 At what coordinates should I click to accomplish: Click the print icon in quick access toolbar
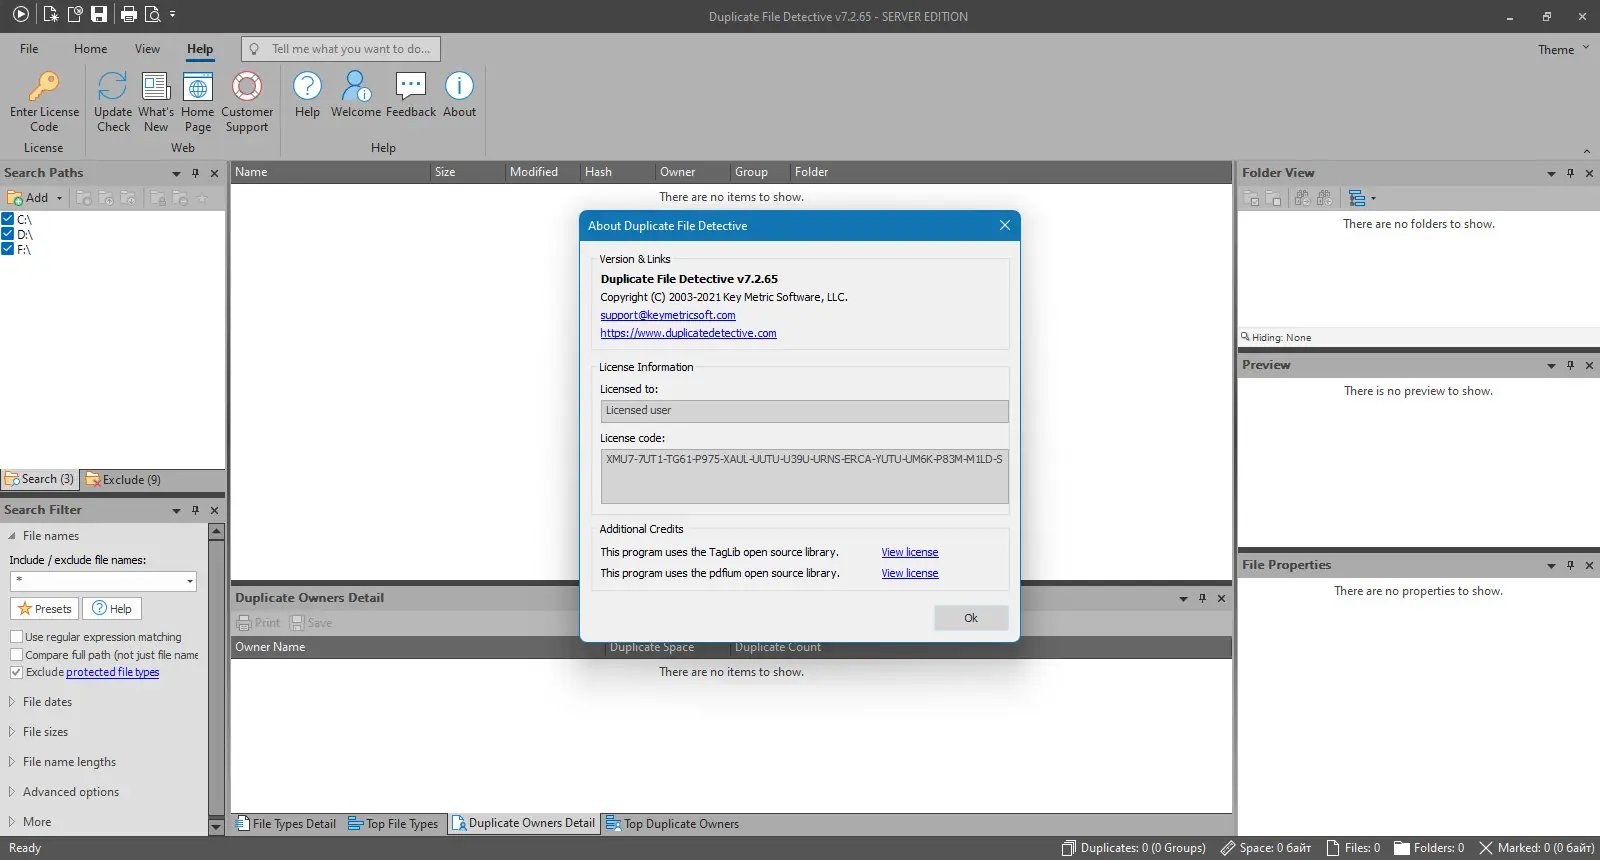pos(128,14)
